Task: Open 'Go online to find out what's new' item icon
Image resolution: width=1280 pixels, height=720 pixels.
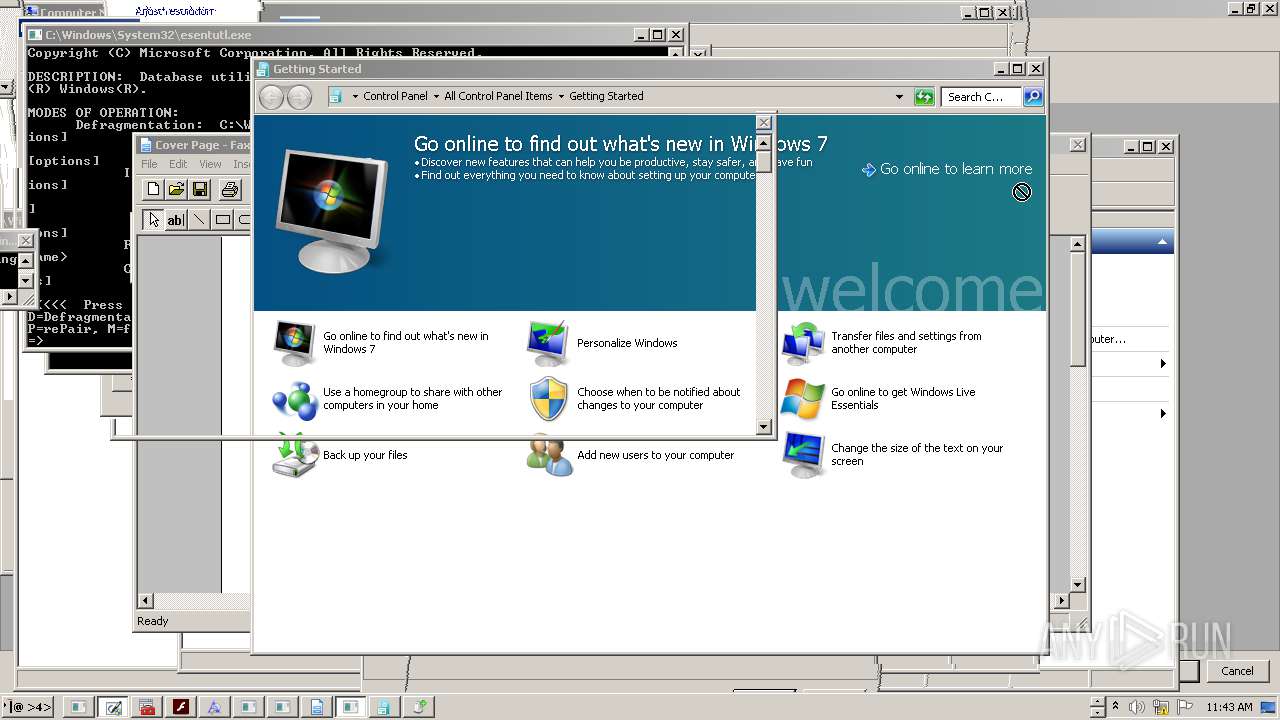Action: pyautogui.click(x=295, y=343)
